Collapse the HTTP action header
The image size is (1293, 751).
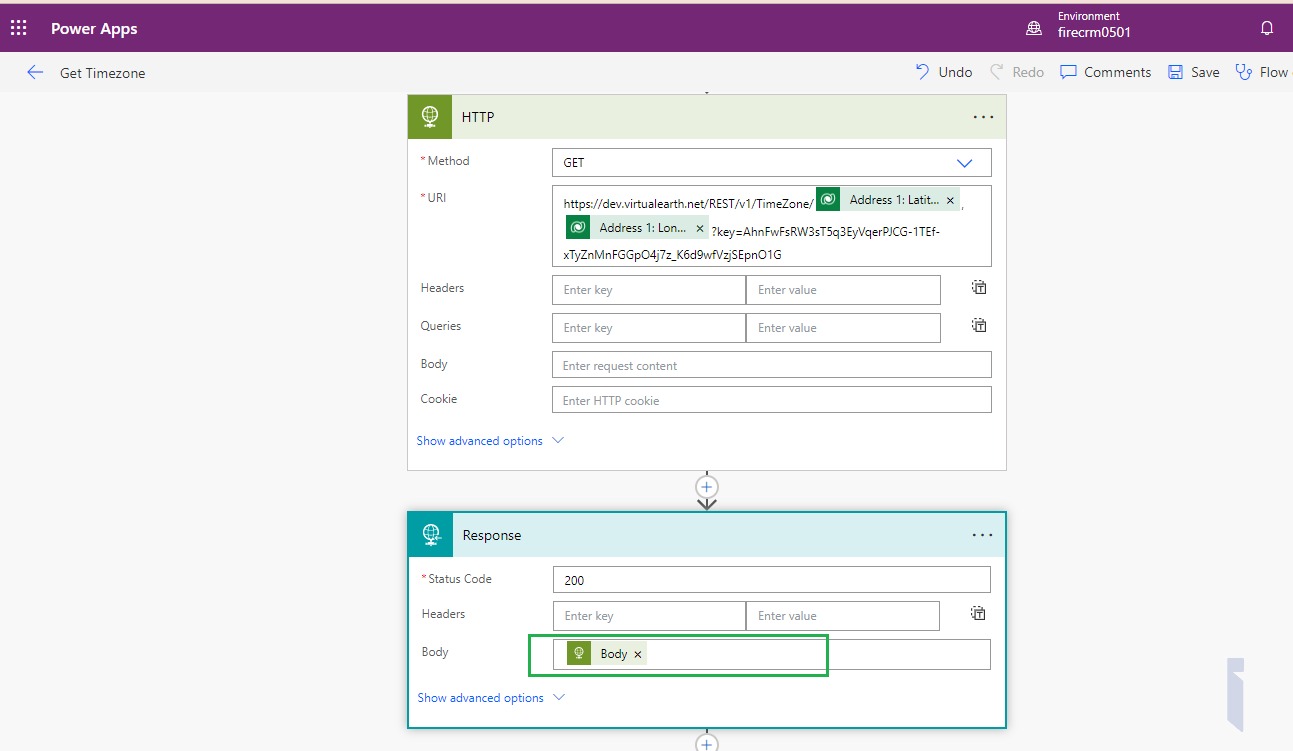pos(706,117)
